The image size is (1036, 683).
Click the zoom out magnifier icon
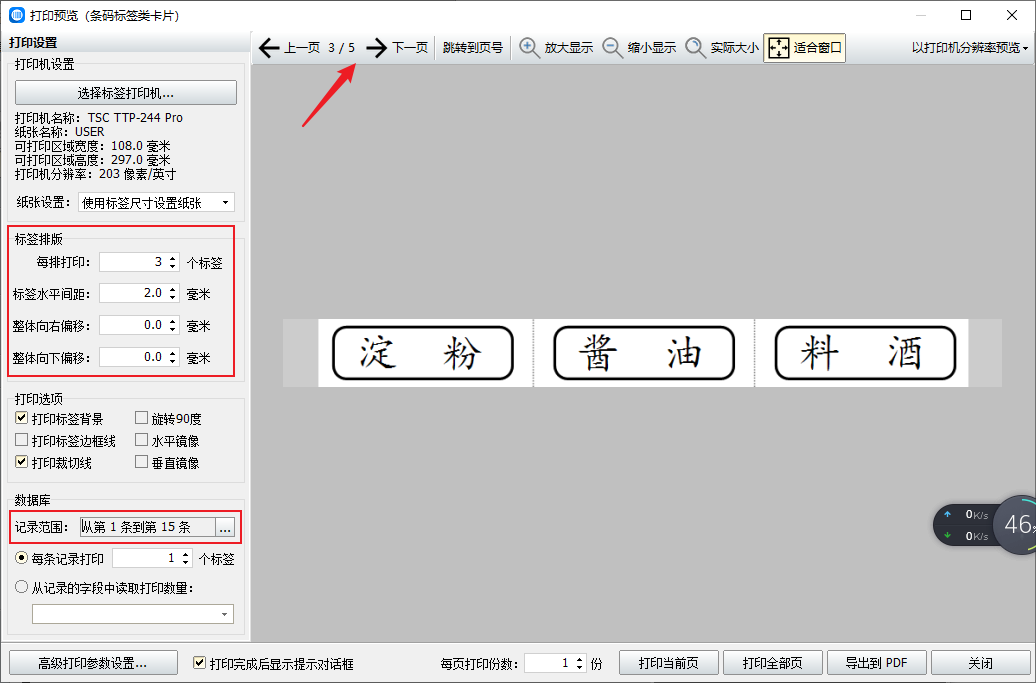[x=612, y=48]
